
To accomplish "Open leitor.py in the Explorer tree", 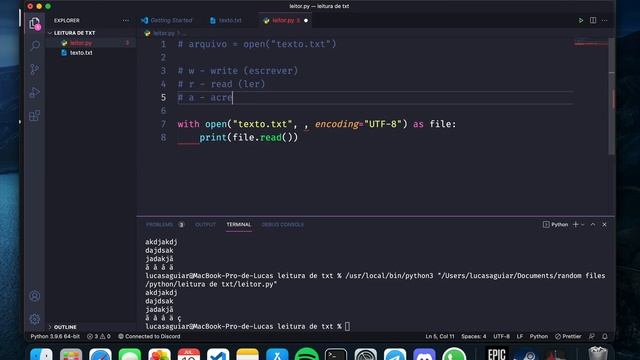I will (x=81, y=43).
